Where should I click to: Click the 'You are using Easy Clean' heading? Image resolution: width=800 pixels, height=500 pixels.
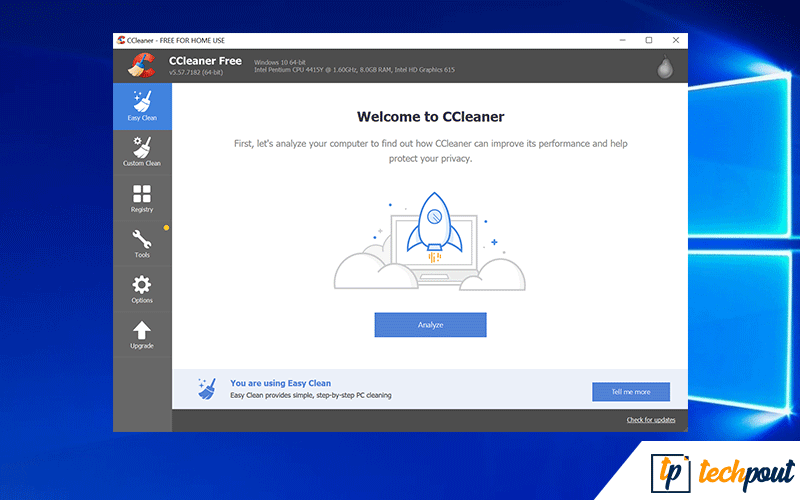coord(280,383)
